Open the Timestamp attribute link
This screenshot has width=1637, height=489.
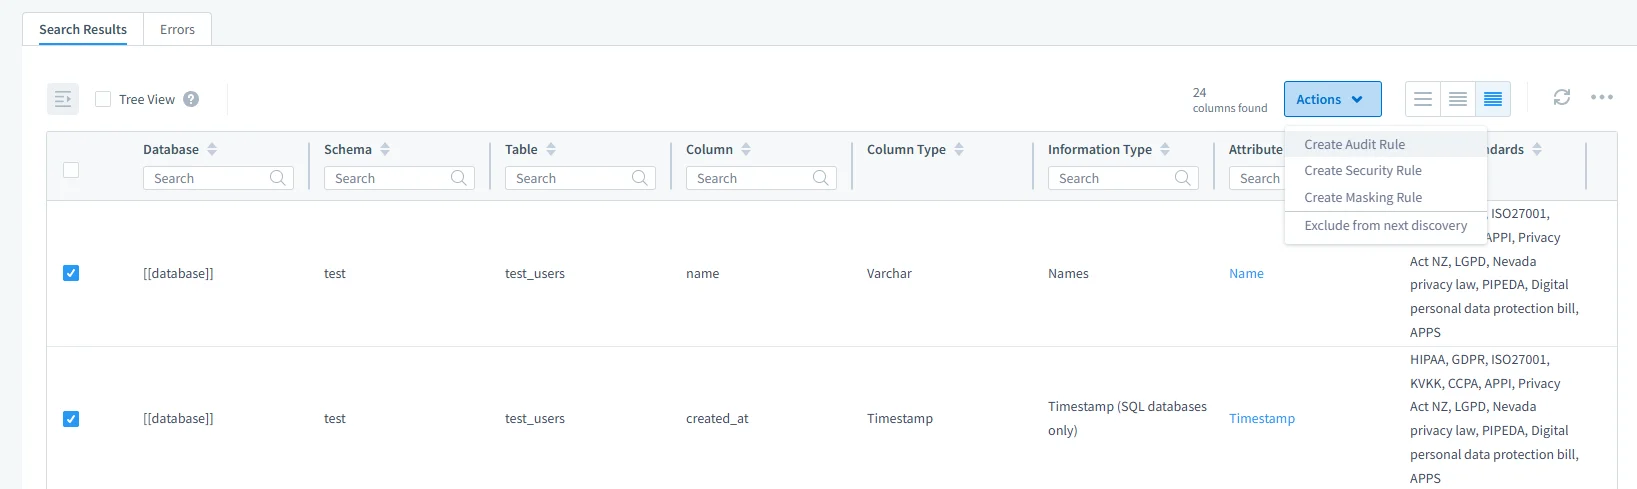(x=1261, y=419)
